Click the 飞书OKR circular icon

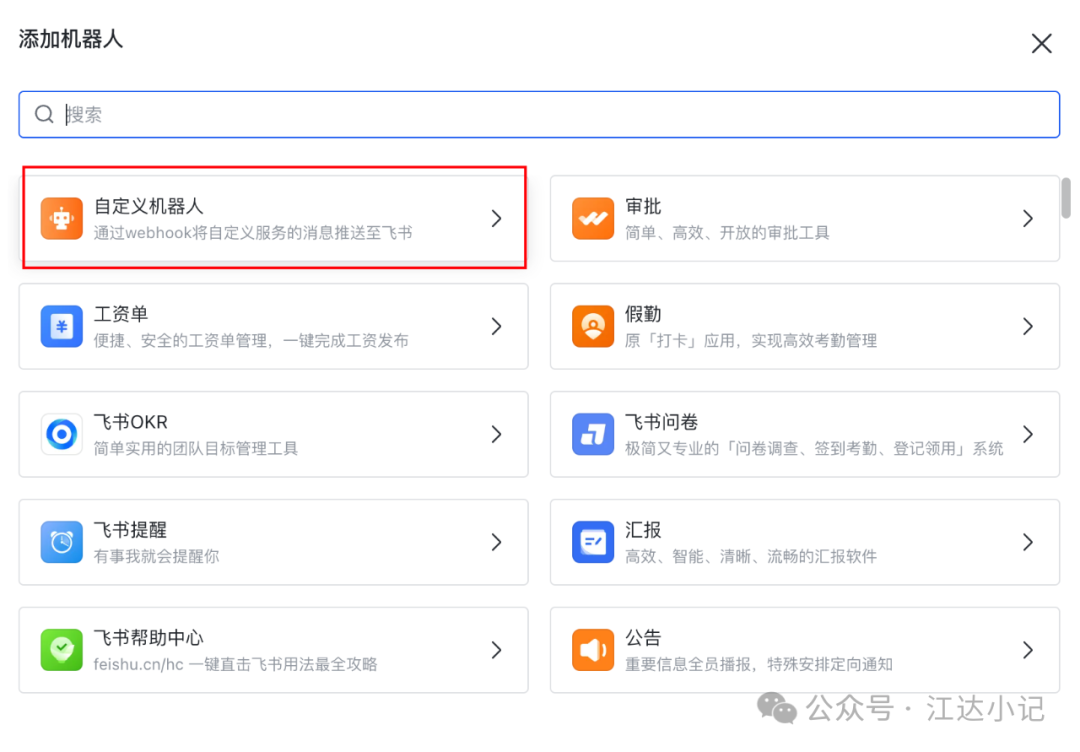click(x=61, y=435)
